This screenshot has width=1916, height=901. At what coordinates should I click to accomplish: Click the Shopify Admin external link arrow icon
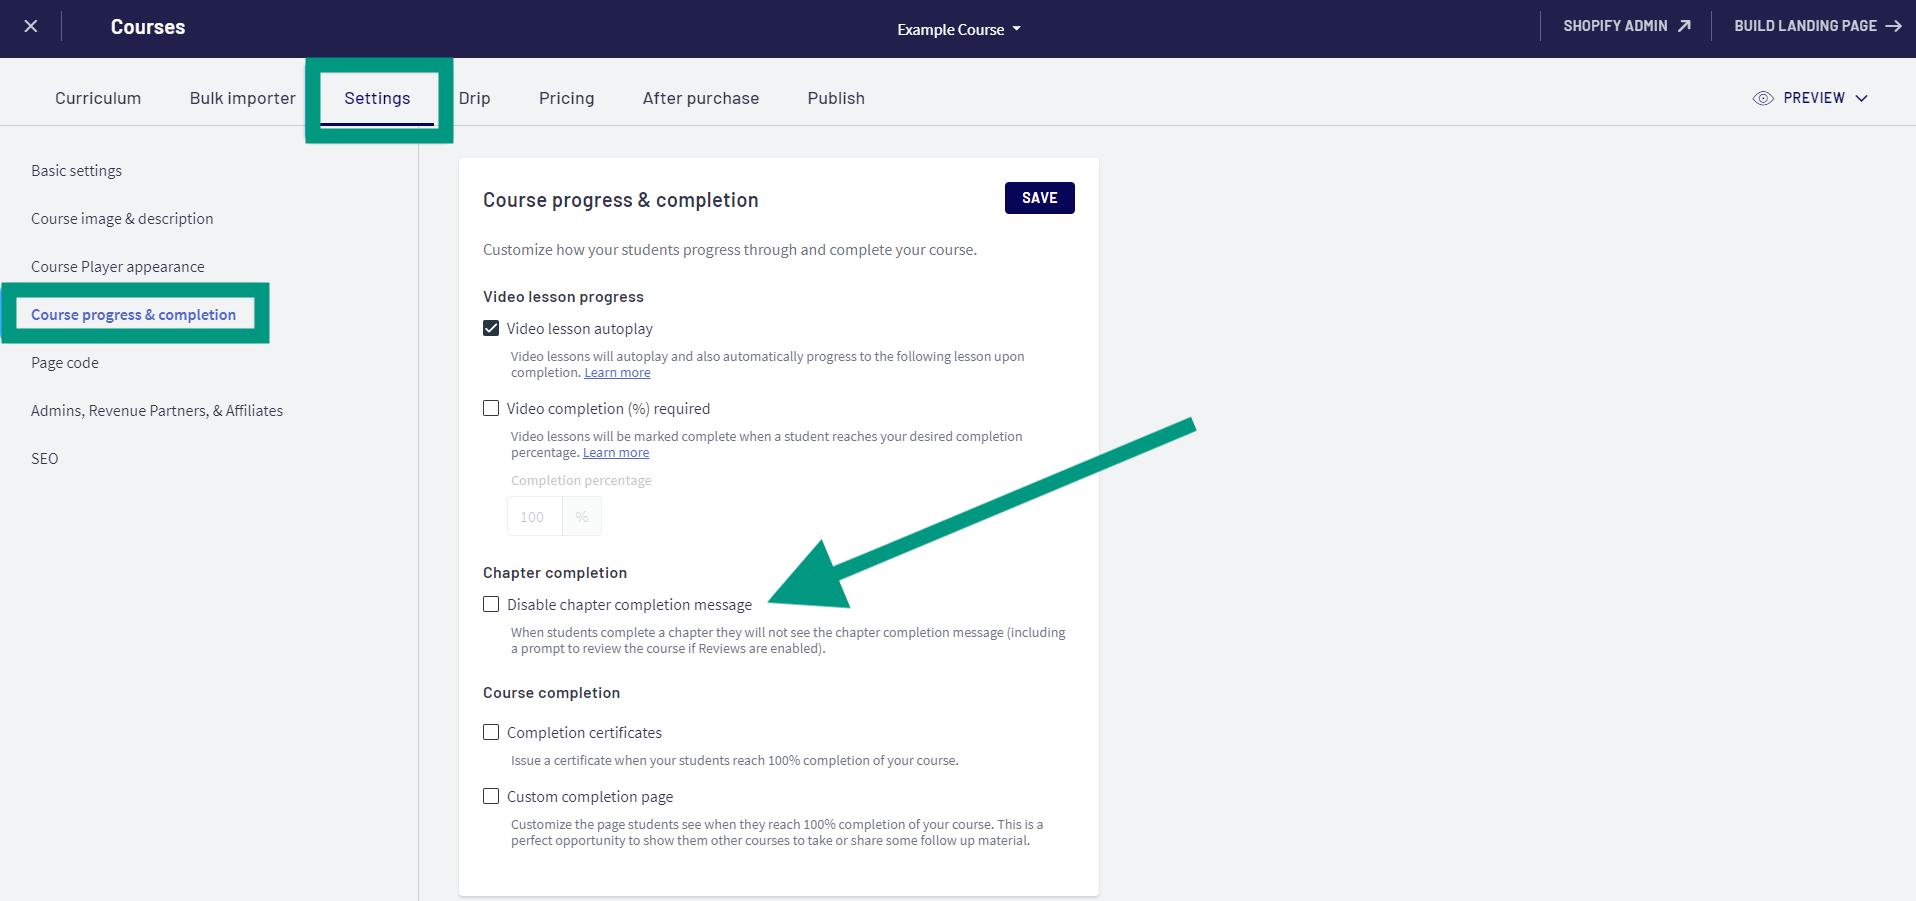(1684, 26)
